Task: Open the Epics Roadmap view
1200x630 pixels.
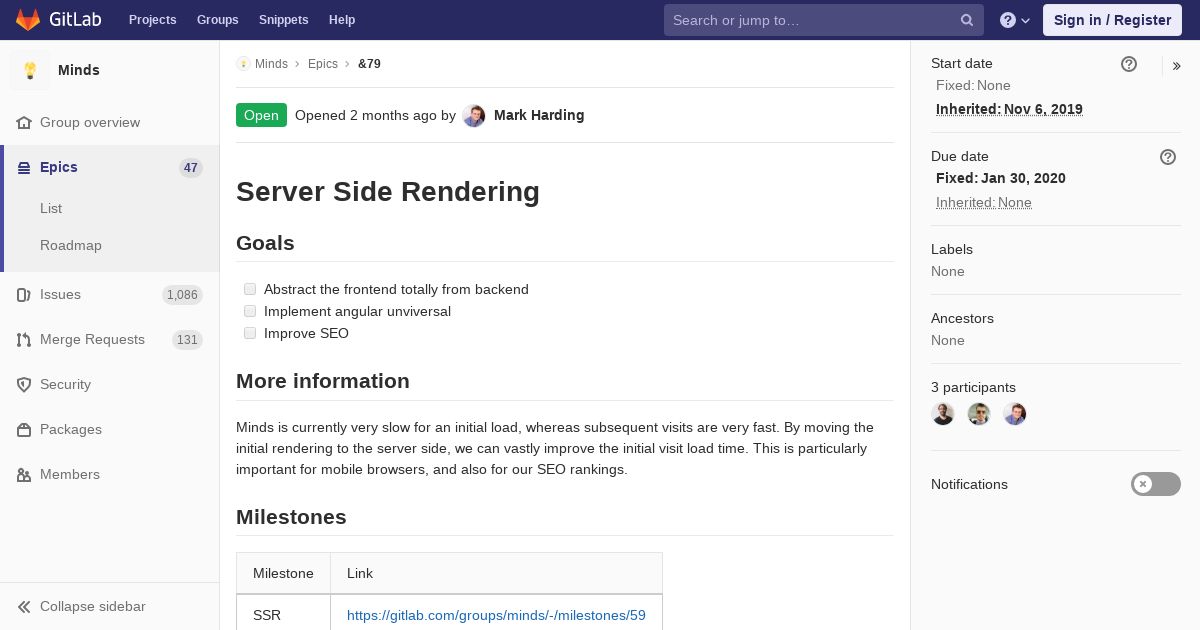Action: click(x=71, y=245)
